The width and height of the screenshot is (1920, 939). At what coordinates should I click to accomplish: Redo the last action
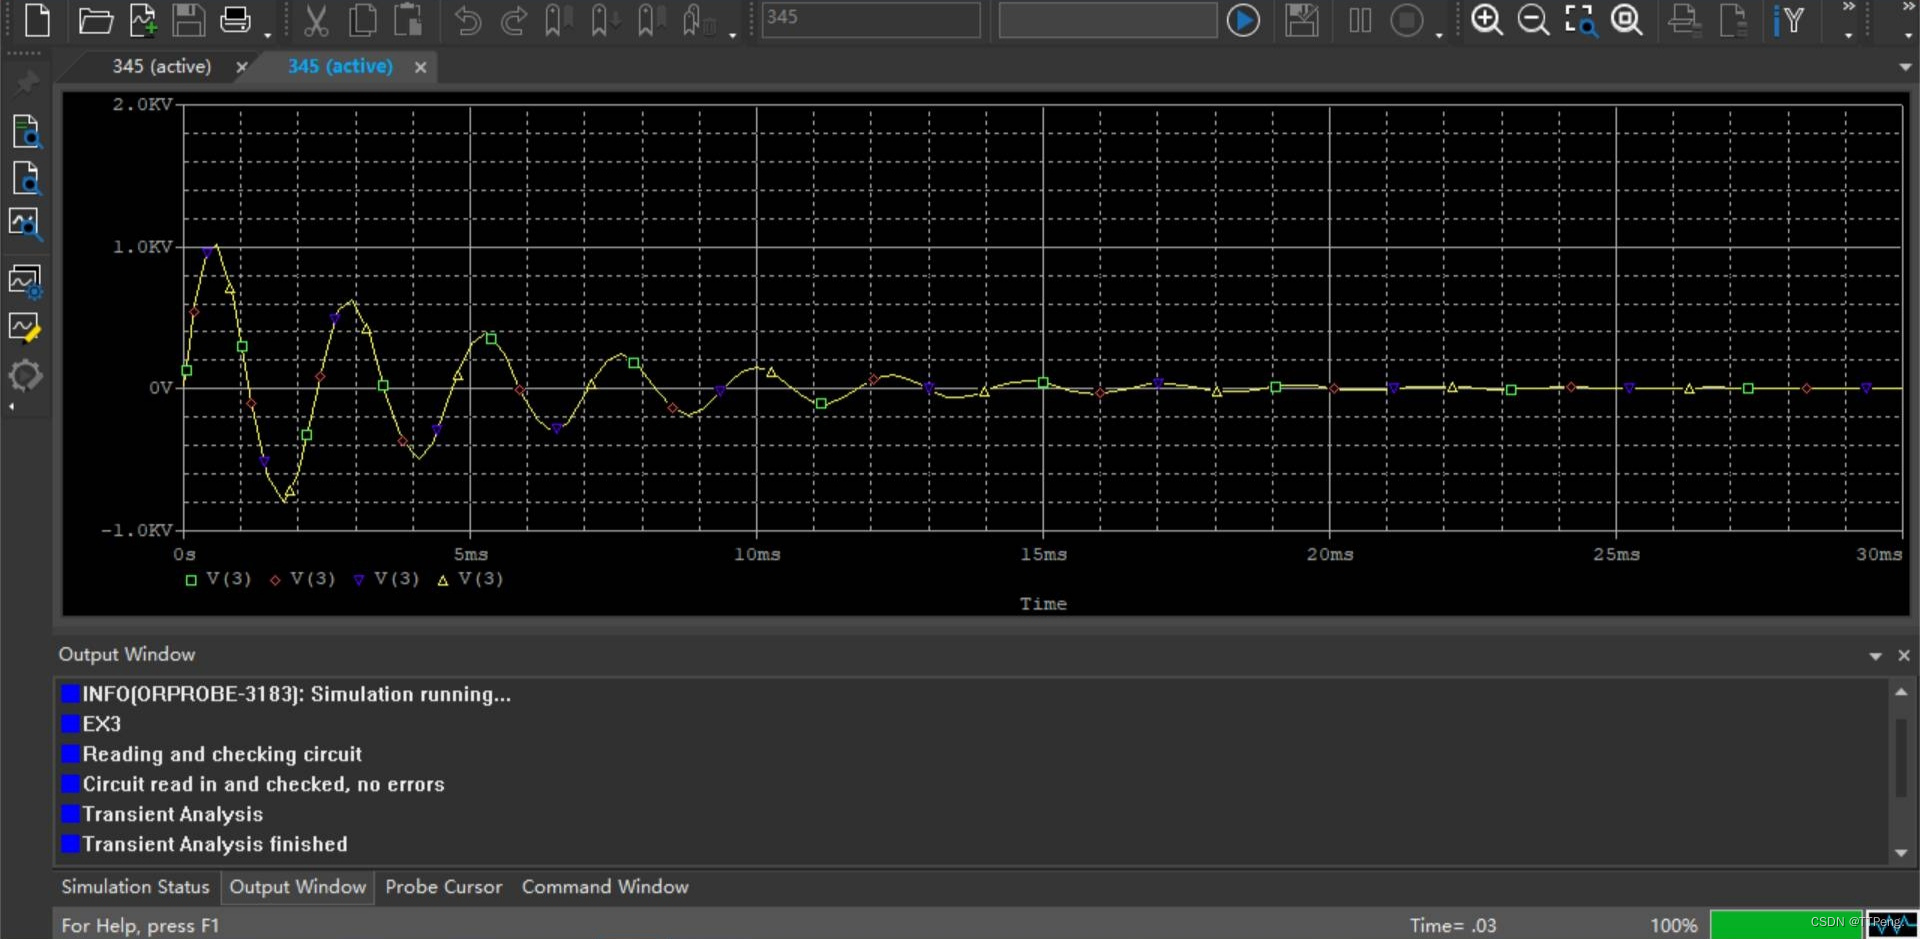514,20
